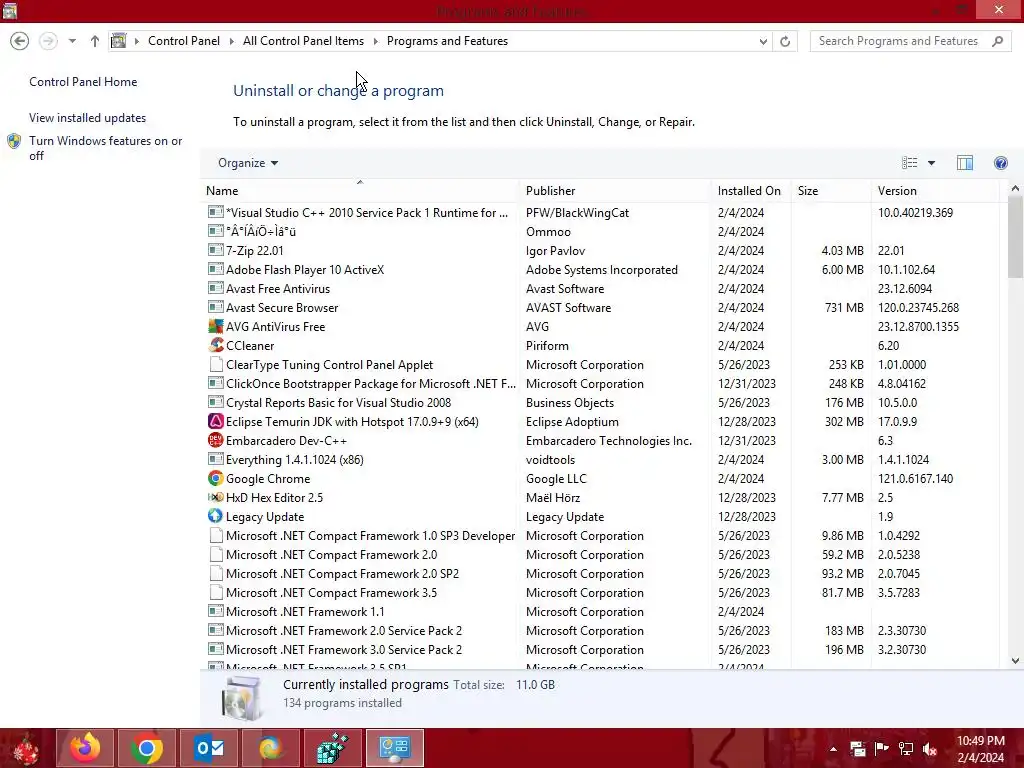
Task: Select Crystal Reports Basic for Visual Studio 2008
Action: click(x=338, y=403)
